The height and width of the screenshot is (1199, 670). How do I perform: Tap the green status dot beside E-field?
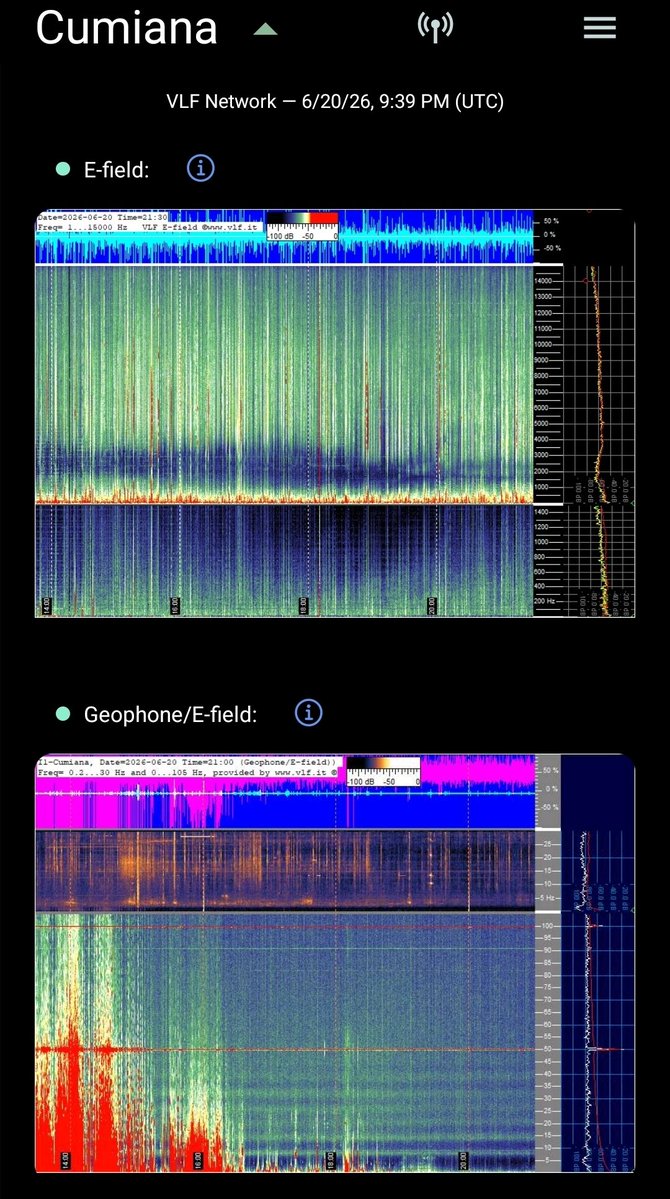pyautogui.click(x=63, y=169)
